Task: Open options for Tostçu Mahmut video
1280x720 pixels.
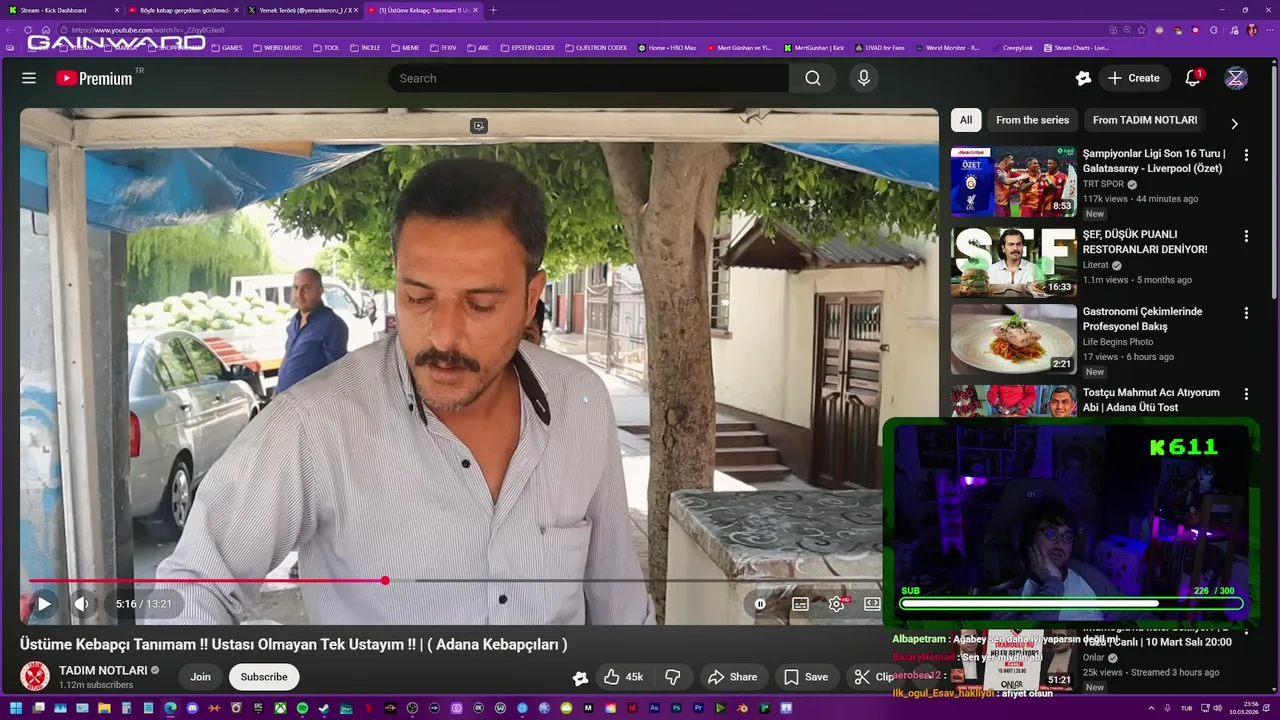Action: tap(1246, 394)
